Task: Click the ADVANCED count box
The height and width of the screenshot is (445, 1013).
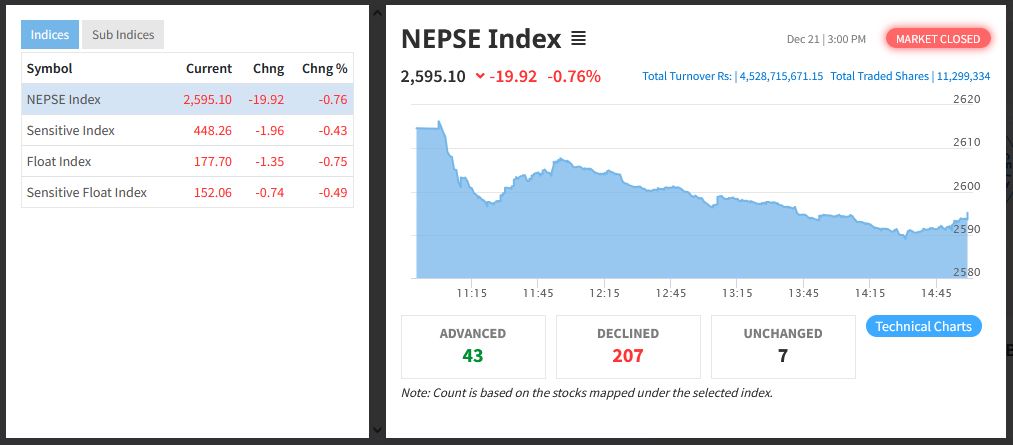Action: click(473, 346)
